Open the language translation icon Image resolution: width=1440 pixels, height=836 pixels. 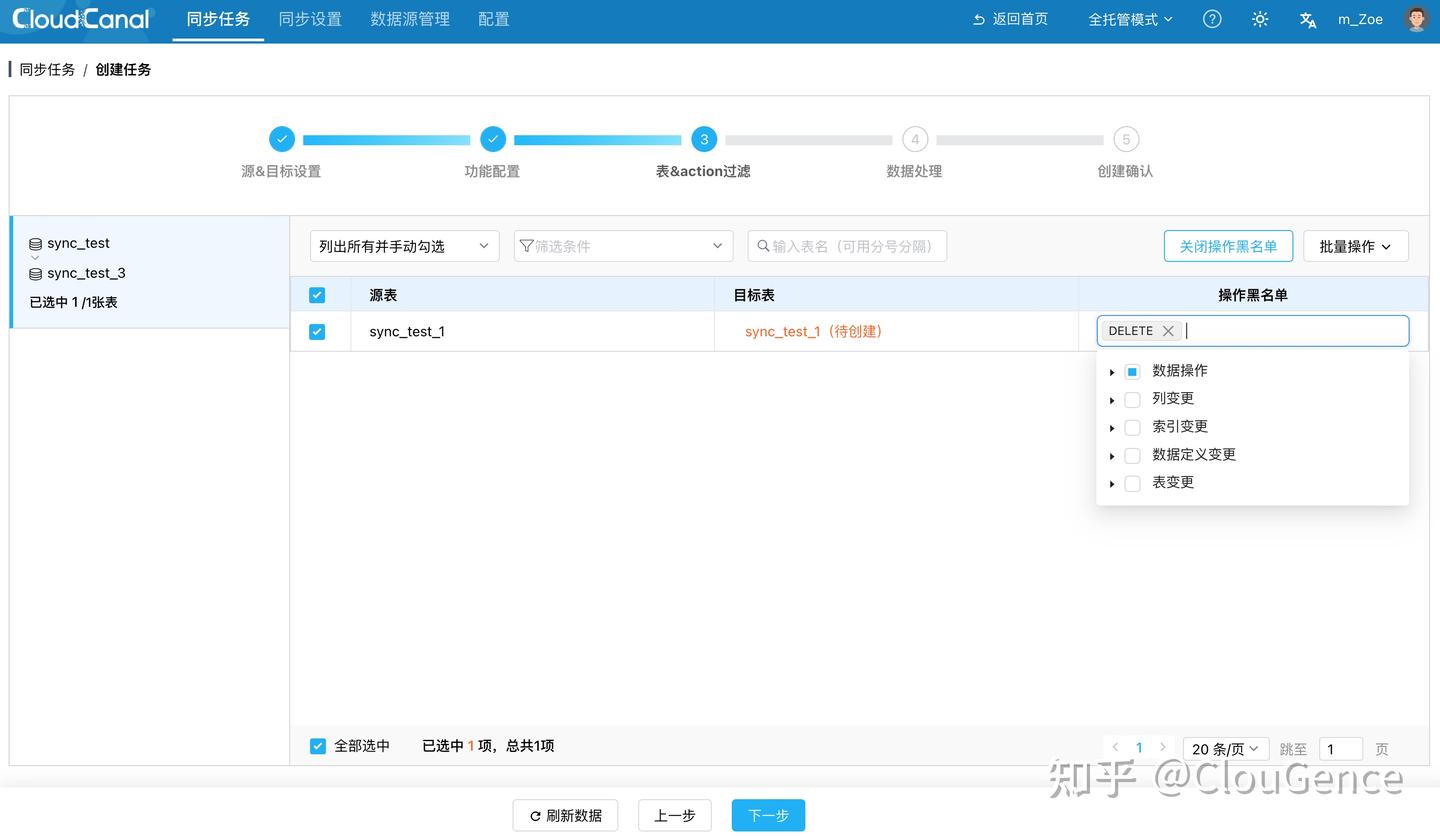[x=1307, y=20]
